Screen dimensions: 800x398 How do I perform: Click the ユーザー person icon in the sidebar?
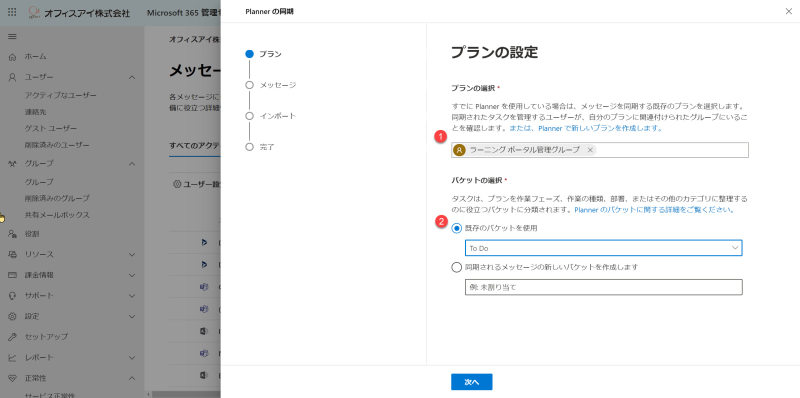click(13, 77)
